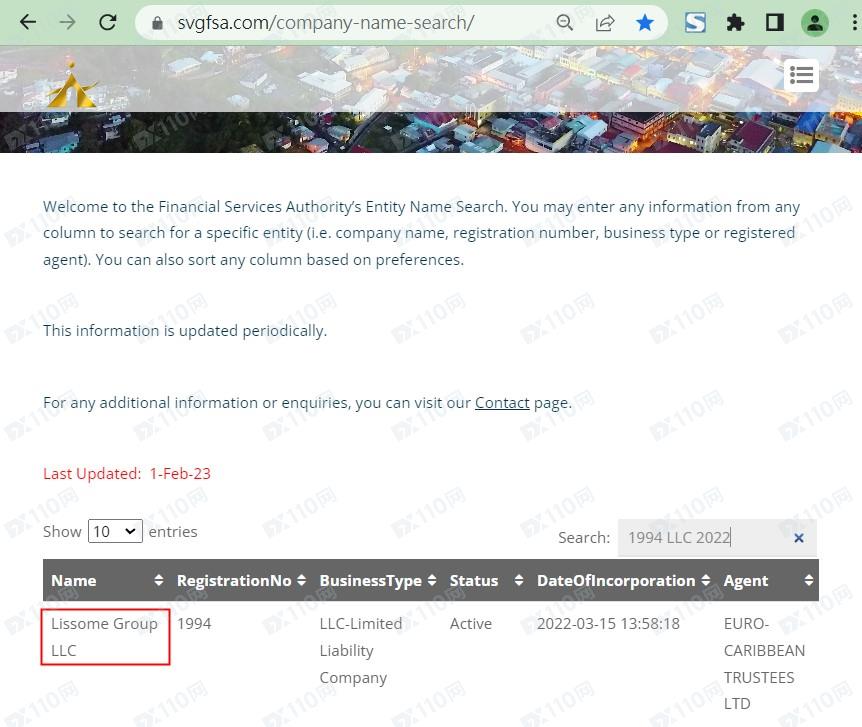Image resolution: width=862 pixels, height=727 pixels.
Task: Click the Last Updated 1-Feb-23 text
Action: (127, 473)
